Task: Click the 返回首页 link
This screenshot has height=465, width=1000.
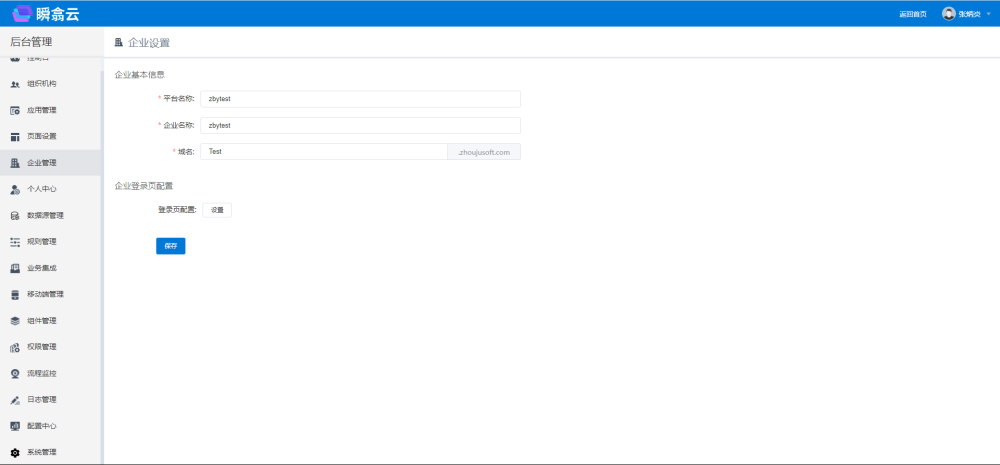Action: [x=912, y=14]
